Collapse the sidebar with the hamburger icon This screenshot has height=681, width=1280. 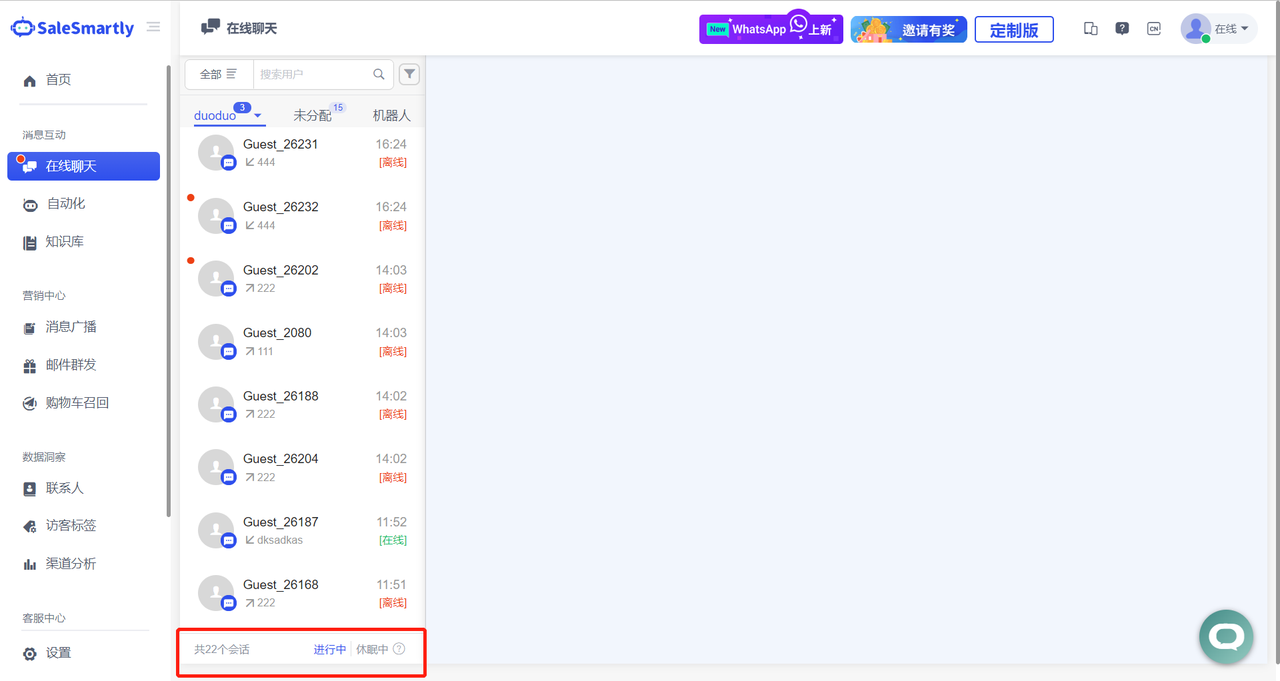tap(153, 27)
